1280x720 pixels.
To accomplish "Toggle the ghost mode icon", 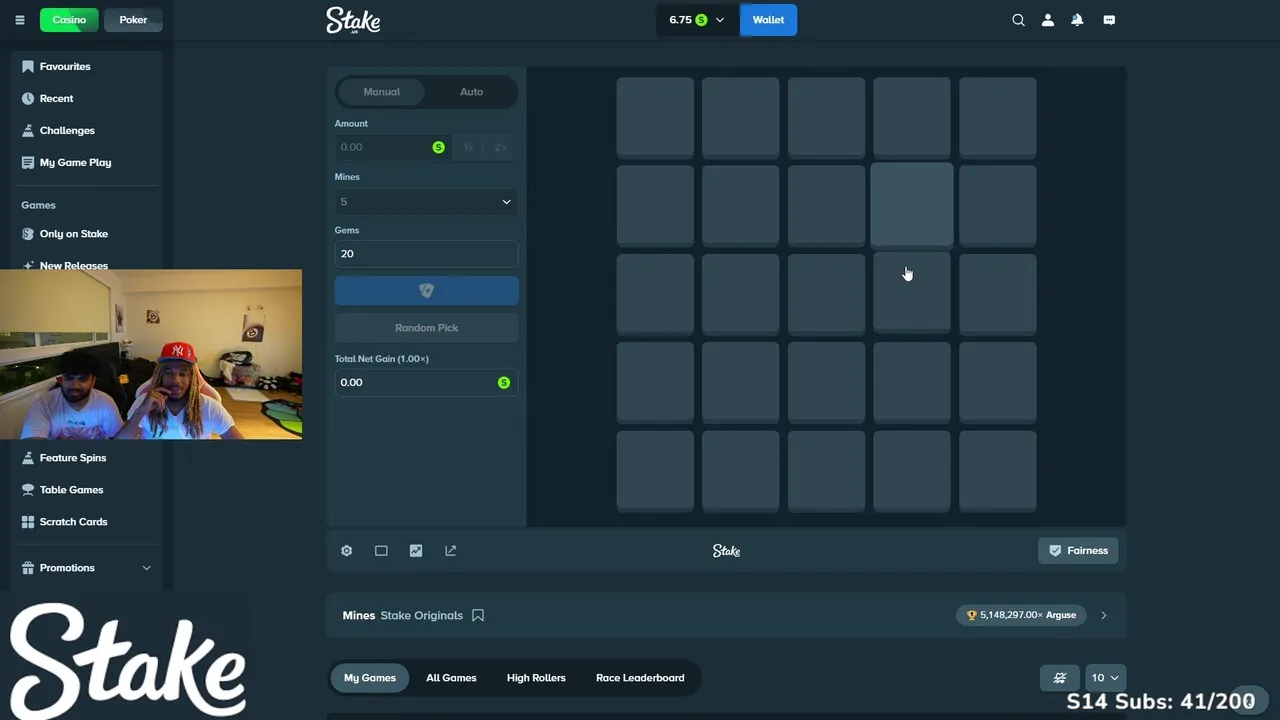I will click(x=1060, y=677).
